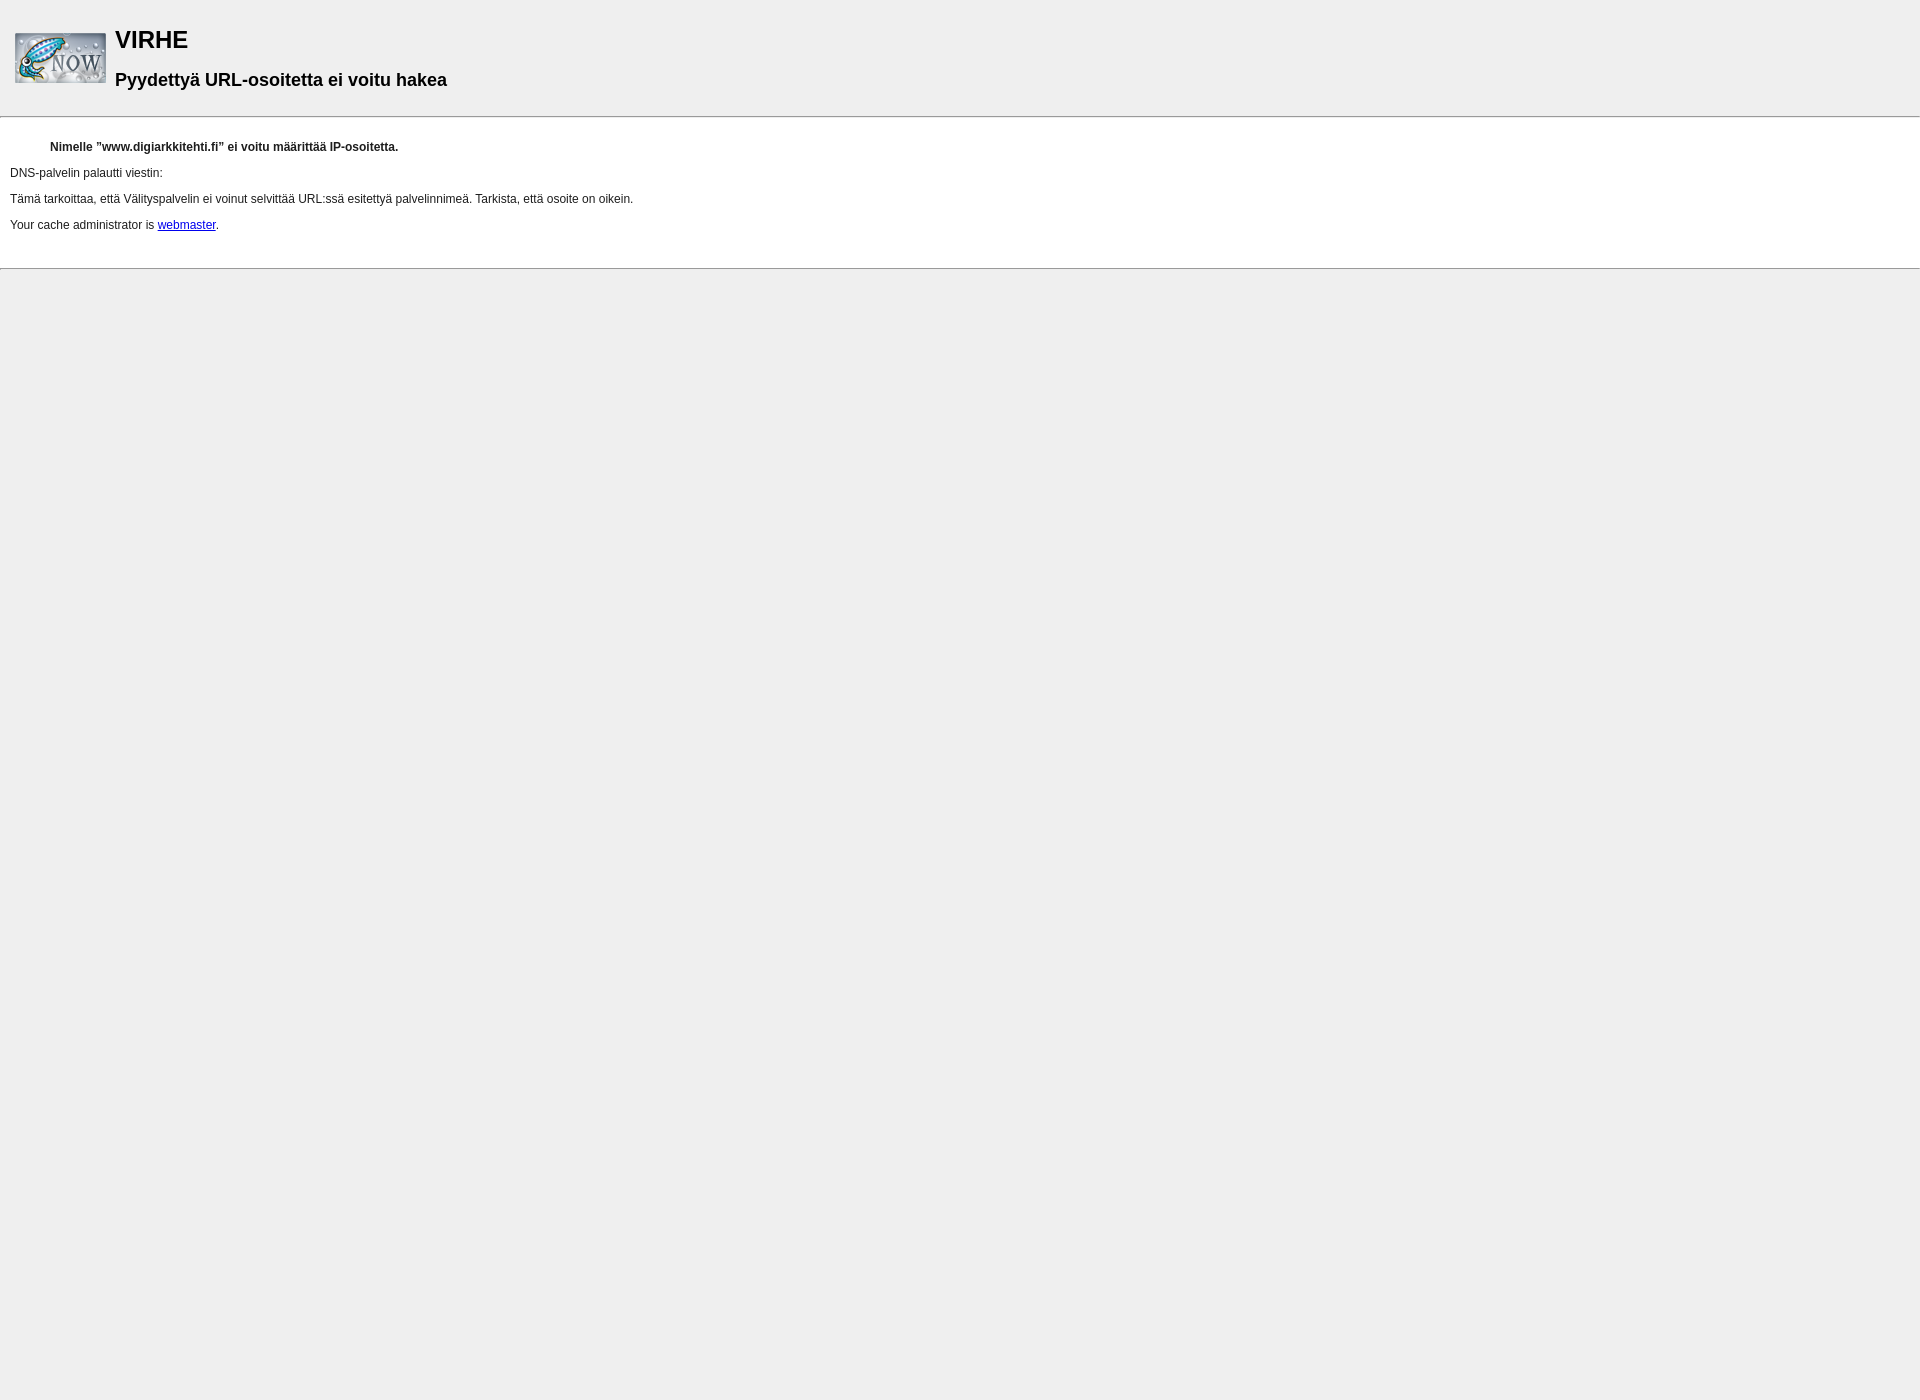The height and width of the screenshot is (1400, 1920).
Task: Click the error description paragraph text
Action: click(x=320, y=198)
